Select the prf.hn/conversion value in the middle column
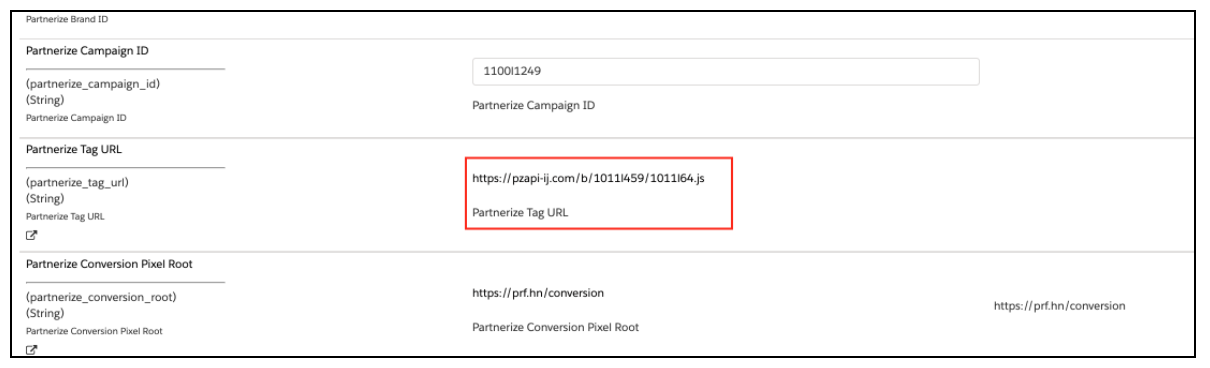 click(538, 293)
